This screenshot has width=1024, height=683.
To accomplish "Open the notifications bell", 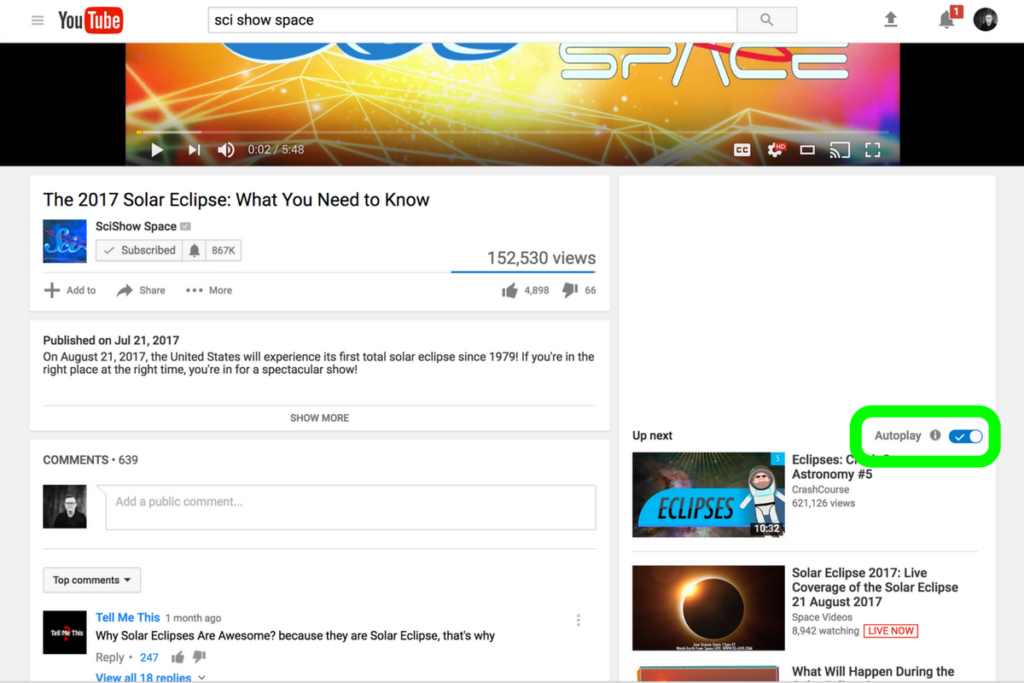I will tap(946, 20).
